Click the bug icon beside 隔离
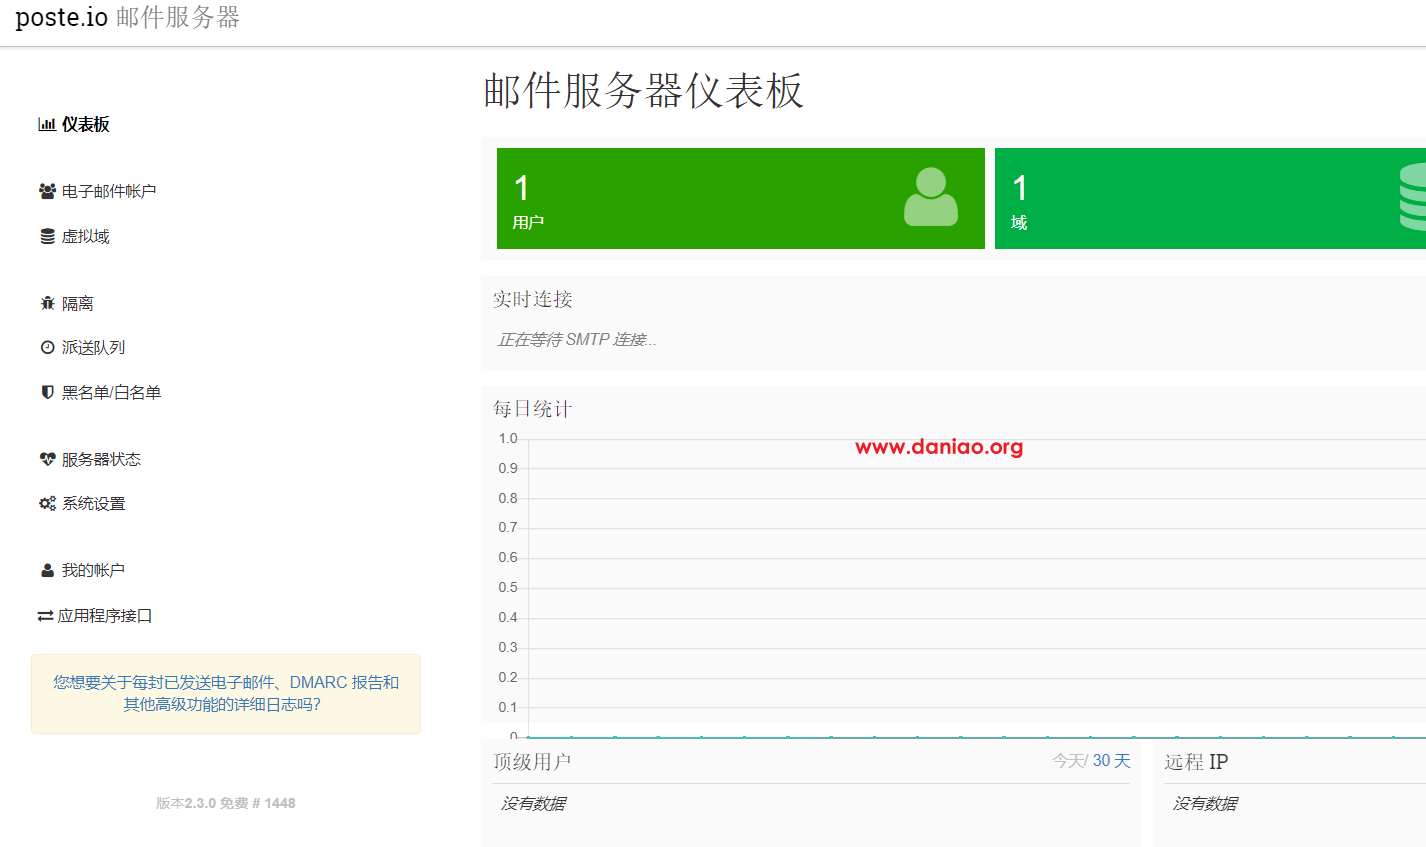The width and height of the screenshot is (1426, 847). tap(47, 303)
